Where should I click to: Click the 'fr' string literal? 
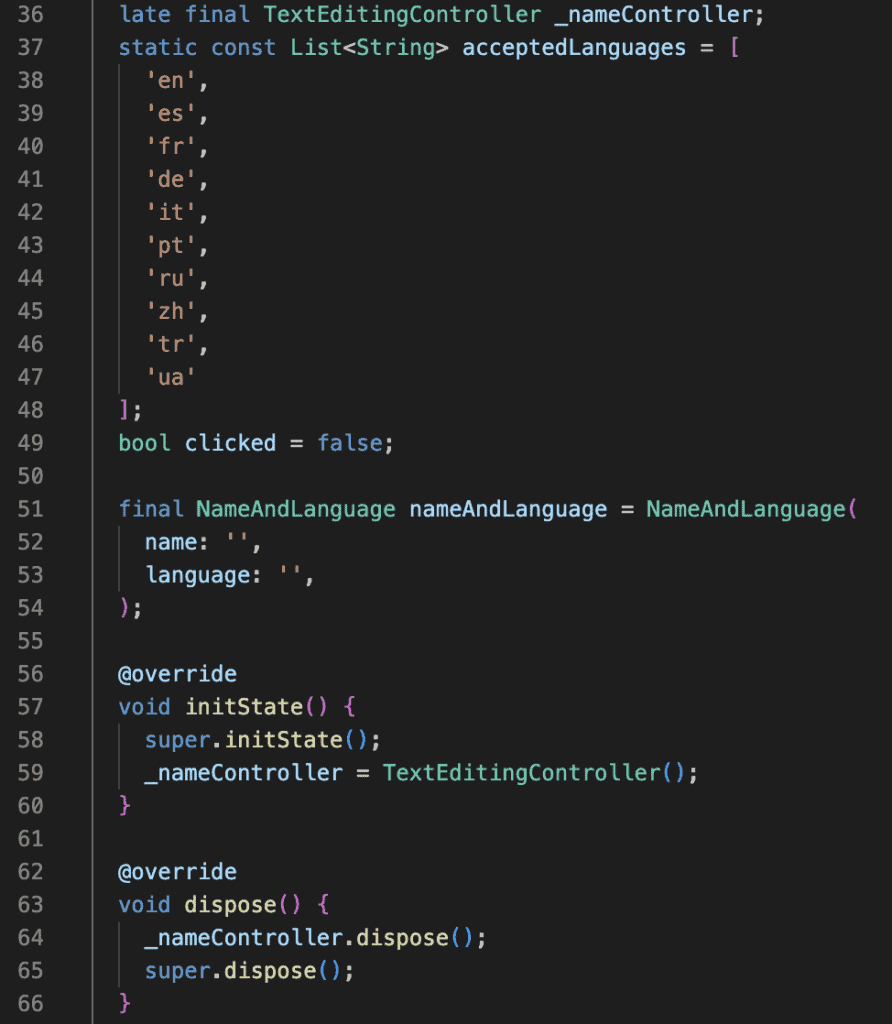[x=170, y=146]
